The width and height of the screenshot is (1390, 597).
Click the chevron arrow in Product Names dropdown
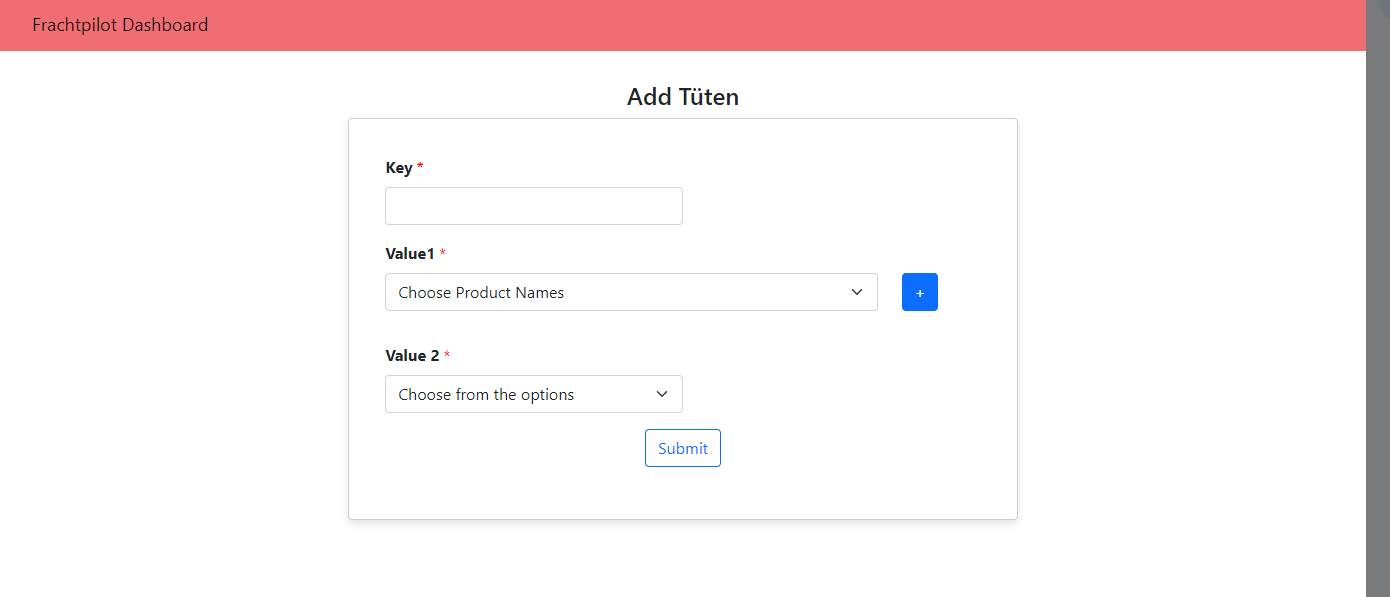(x=857, y=292)
